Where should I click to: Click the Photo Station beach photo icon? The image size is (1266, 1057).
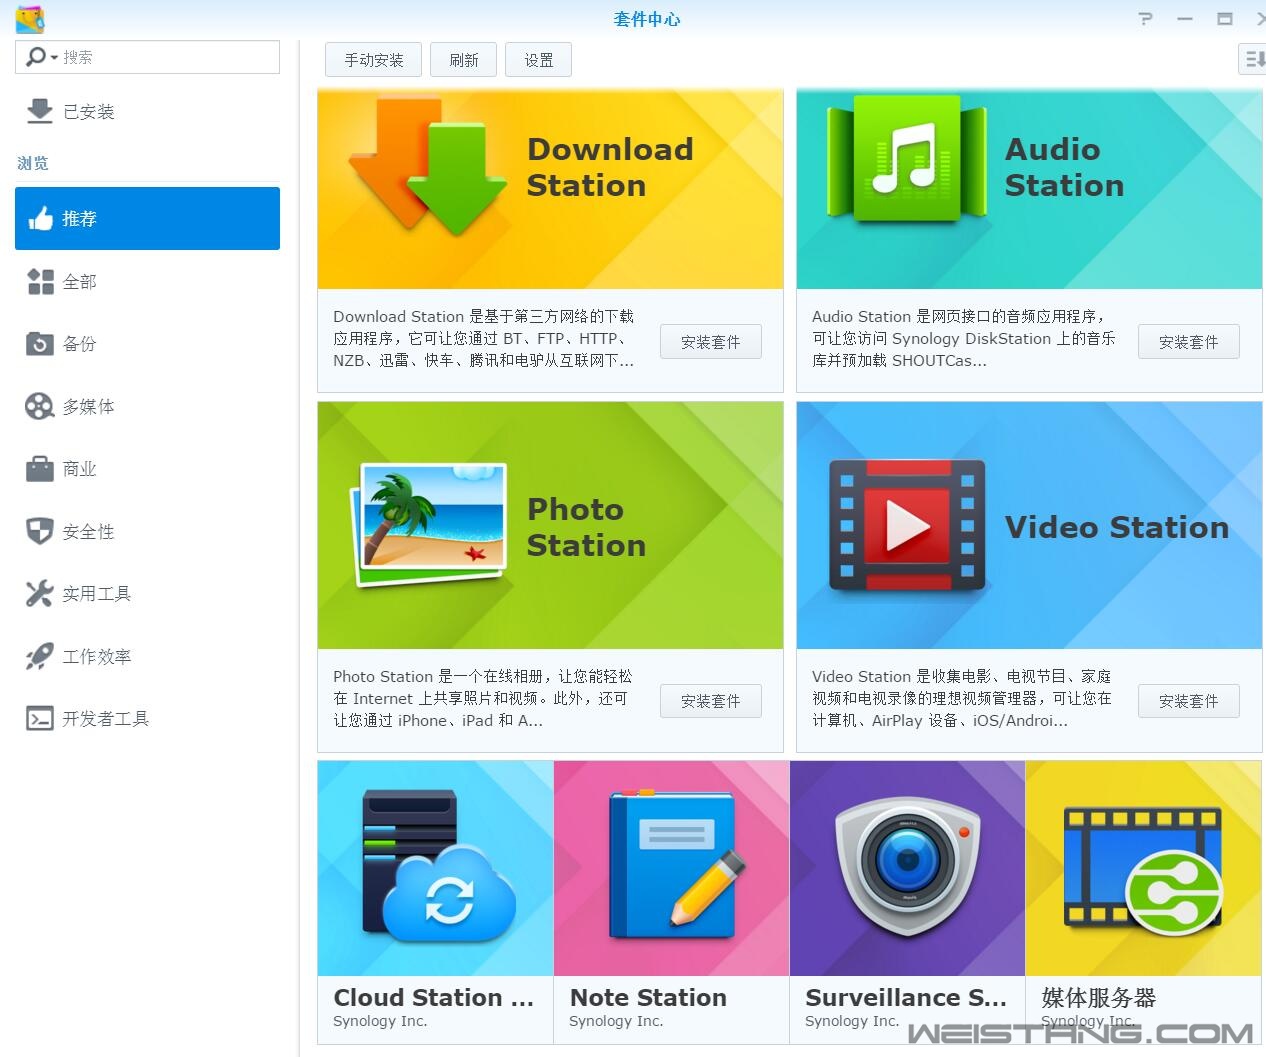[x=428, y=524]
